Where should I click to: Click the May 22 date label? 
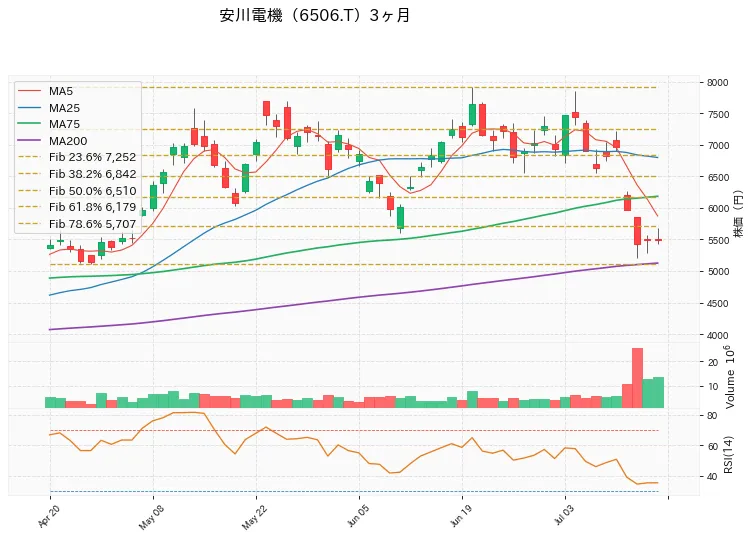click(254, 517)
